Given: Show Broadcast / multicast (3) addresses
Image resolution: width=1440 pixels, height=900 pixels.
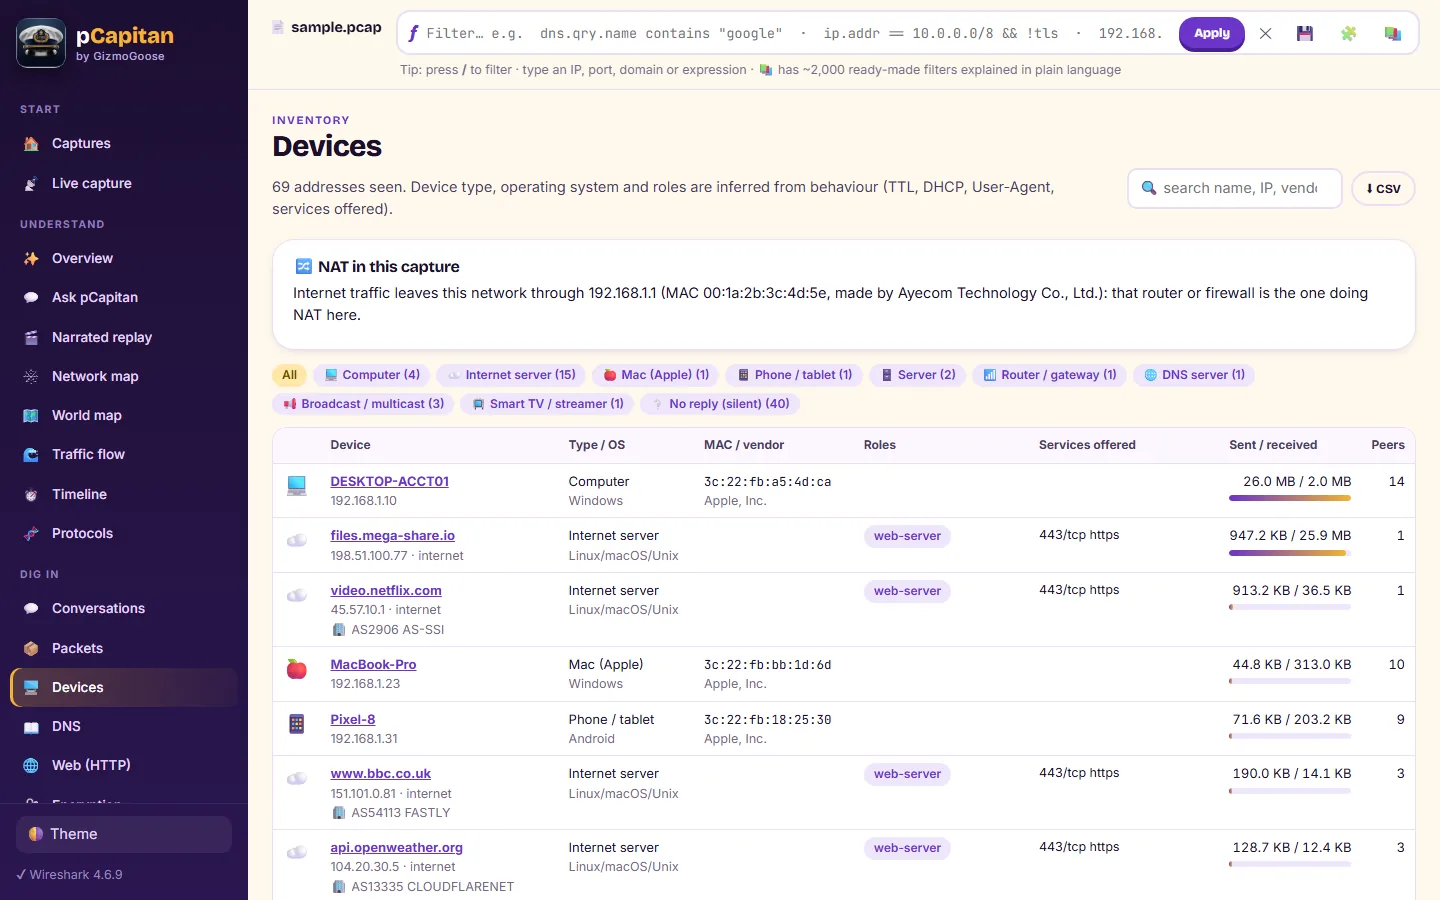Looking at the screenshot, I should [x=363, y=405].
